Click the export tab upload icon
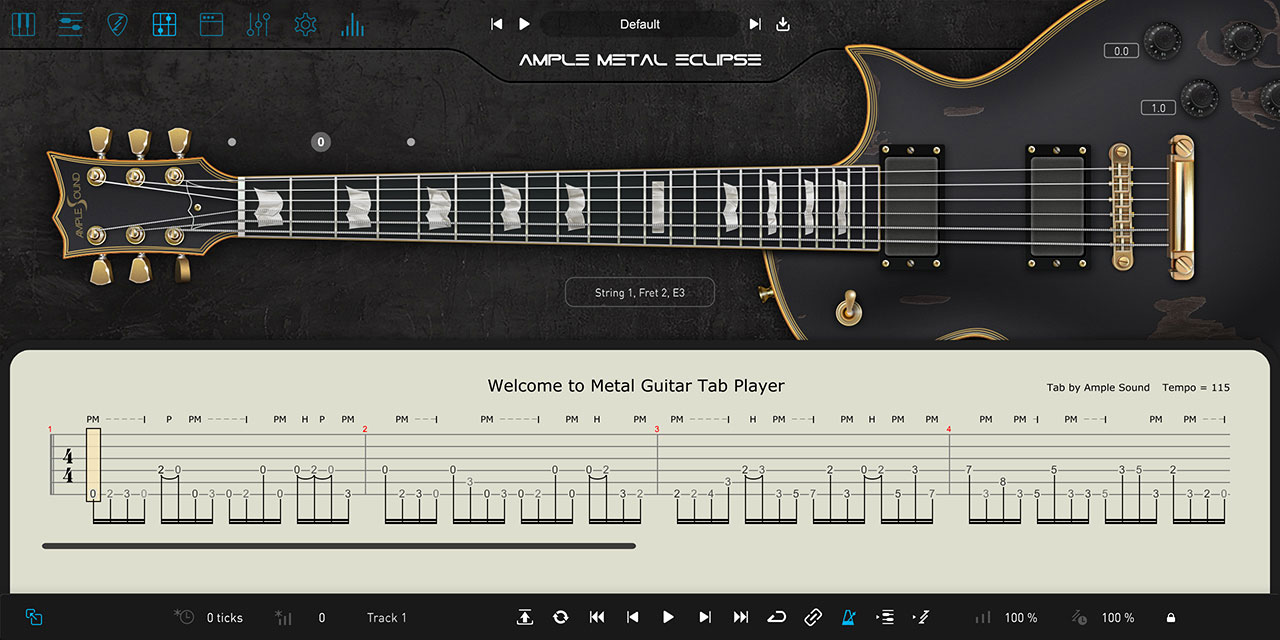Image resolution: width=1280 pixels, height=640 pixels. point(525,617)
